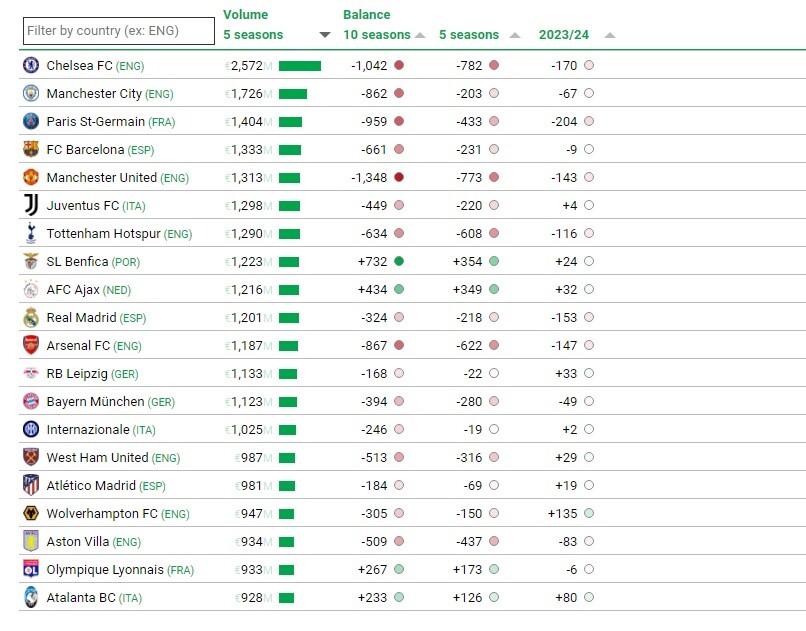Viewport: 806px width, 631px height.
Task: Select Atalanta's €928M volume value
Action: 253,598
